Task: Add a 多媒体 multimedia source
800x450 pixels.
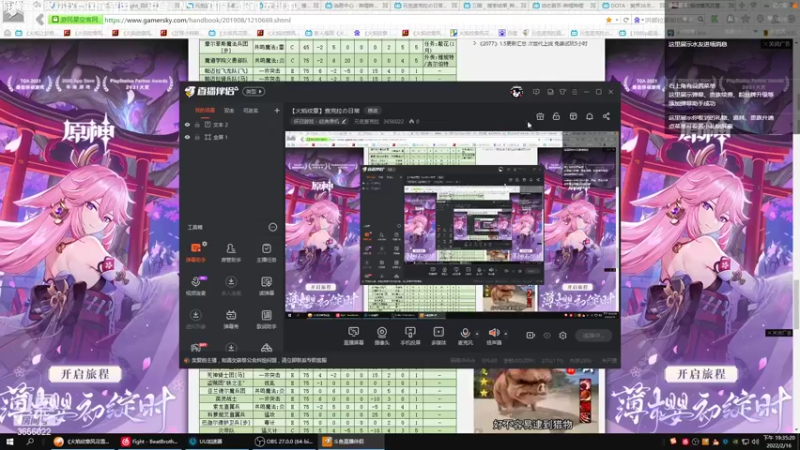Action: [439, 336]
